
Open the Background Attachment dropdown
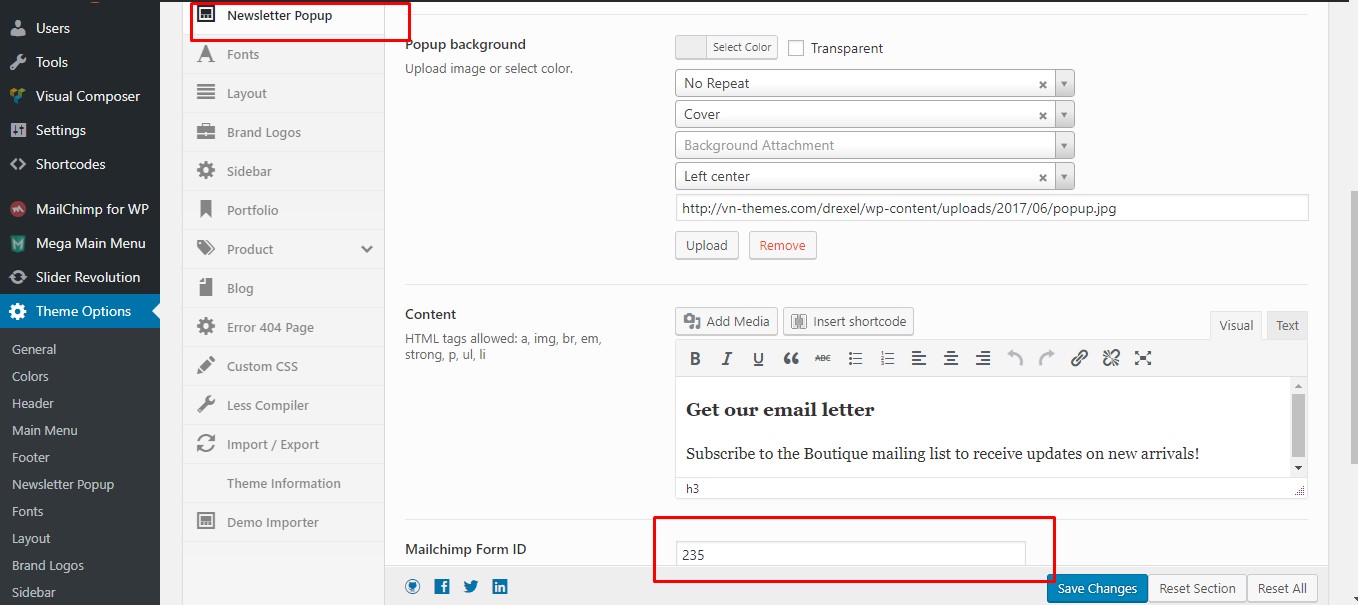tap(1065, 145)
